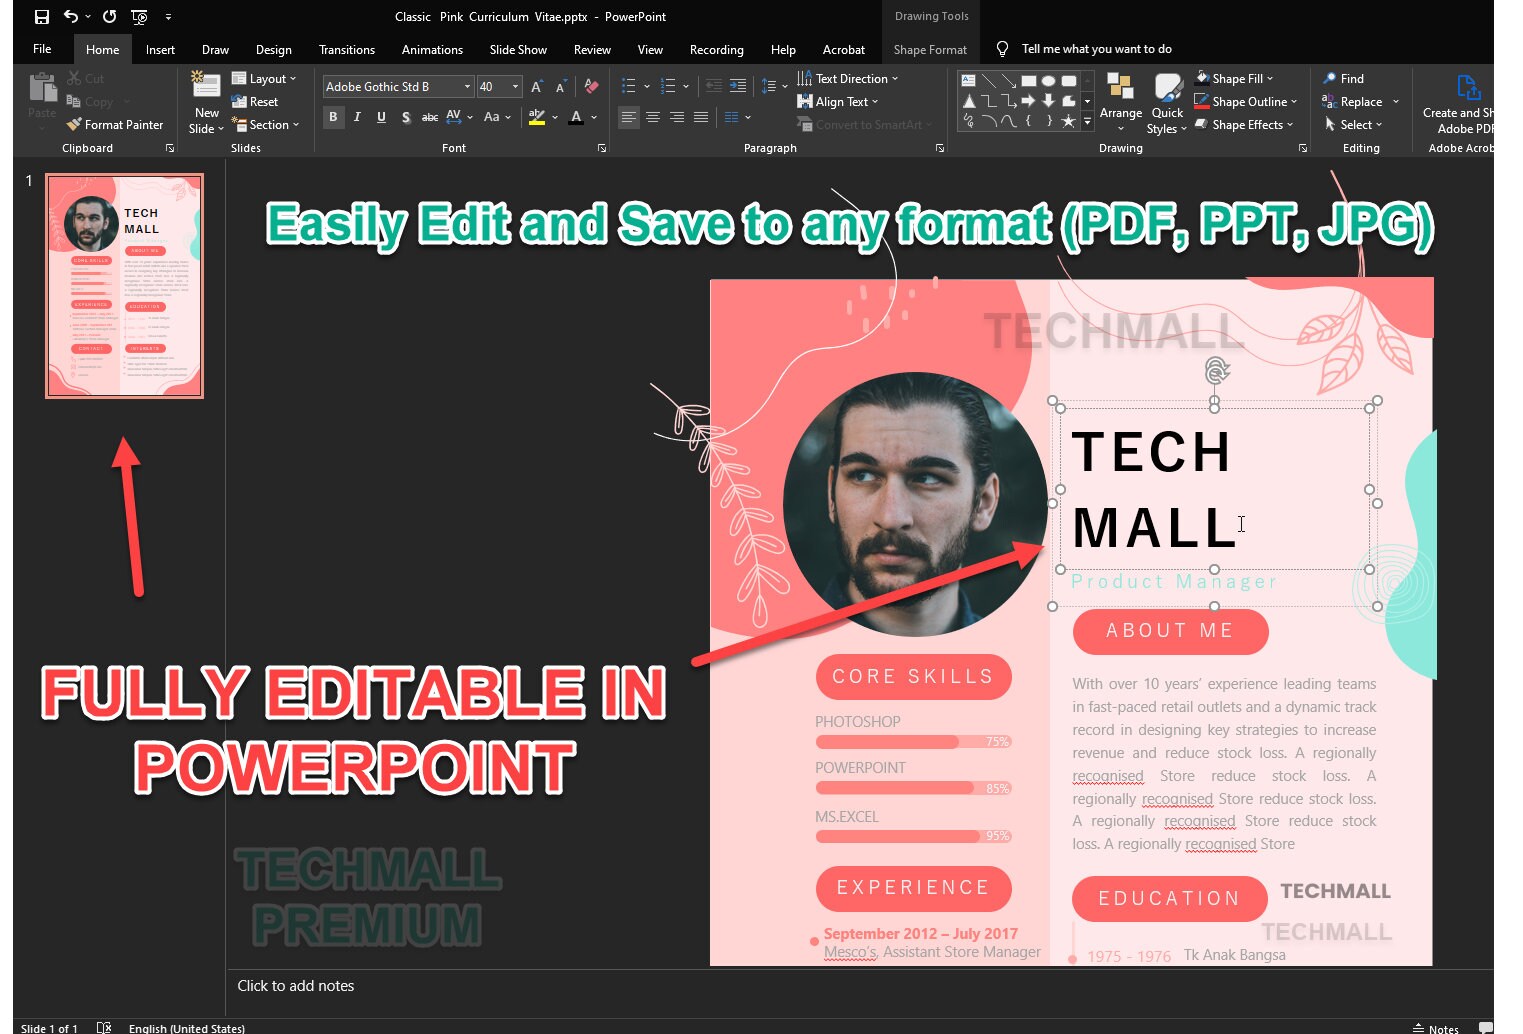
Task: Select the slide 1 thumbnail
Action: (124, 286)
